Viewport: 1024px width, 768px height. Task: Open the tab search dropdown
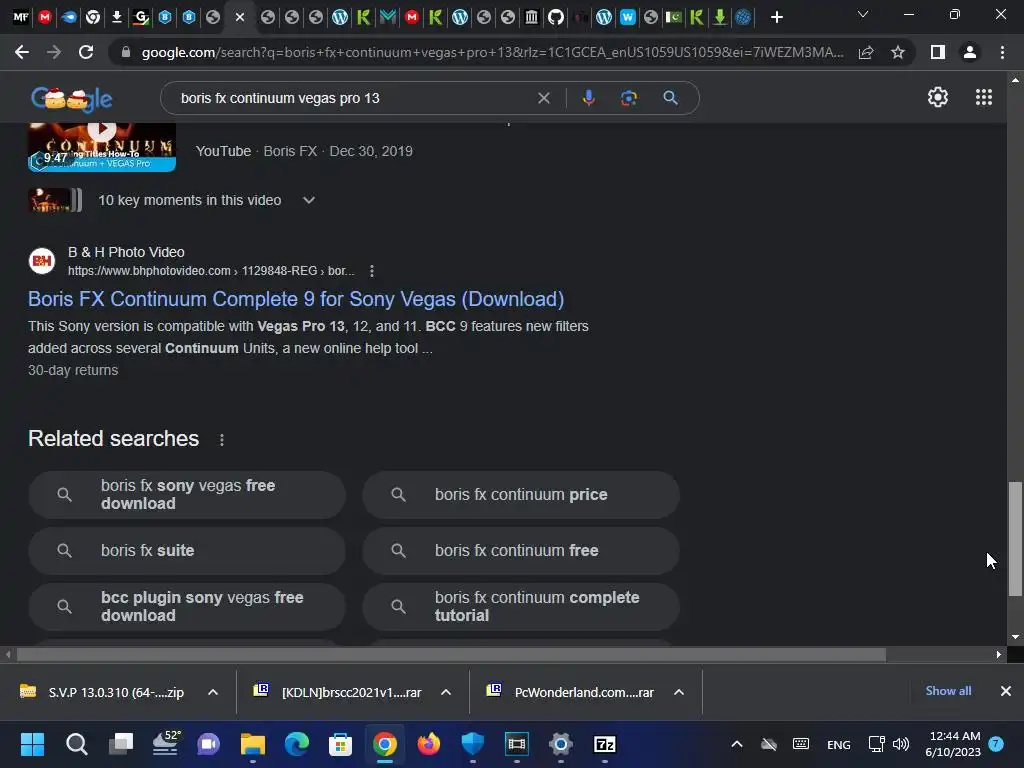coord(863,14)
